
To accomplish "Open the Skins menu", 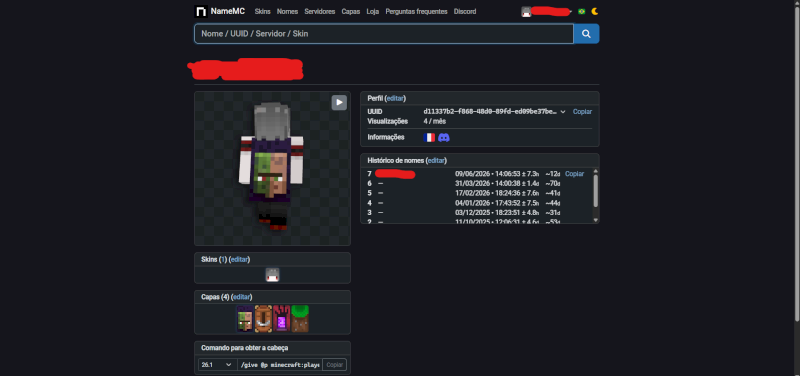I will pos(262,11).
